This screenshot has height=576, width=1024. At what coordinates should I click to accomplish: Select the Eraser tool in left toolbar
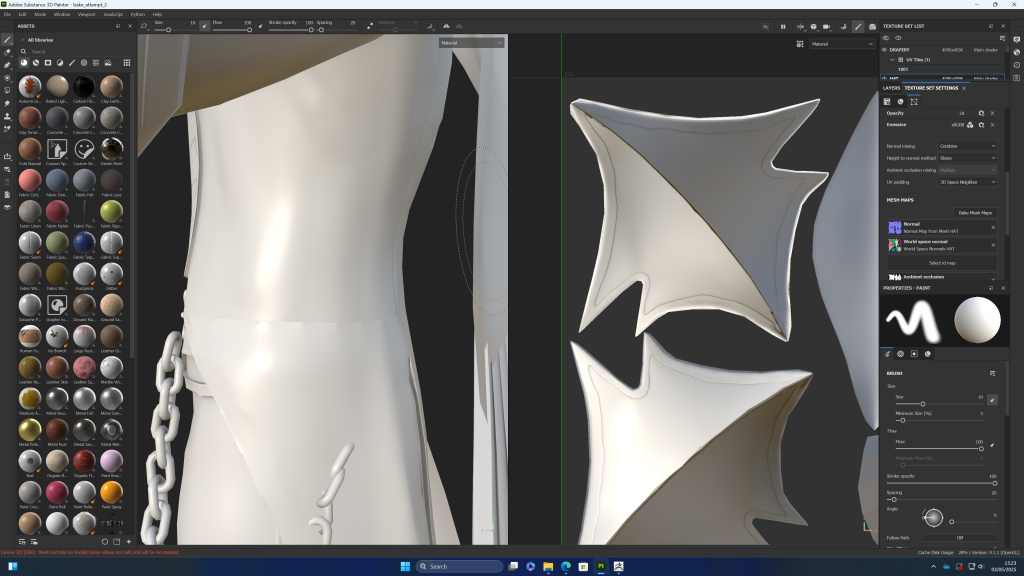[8, 52]
